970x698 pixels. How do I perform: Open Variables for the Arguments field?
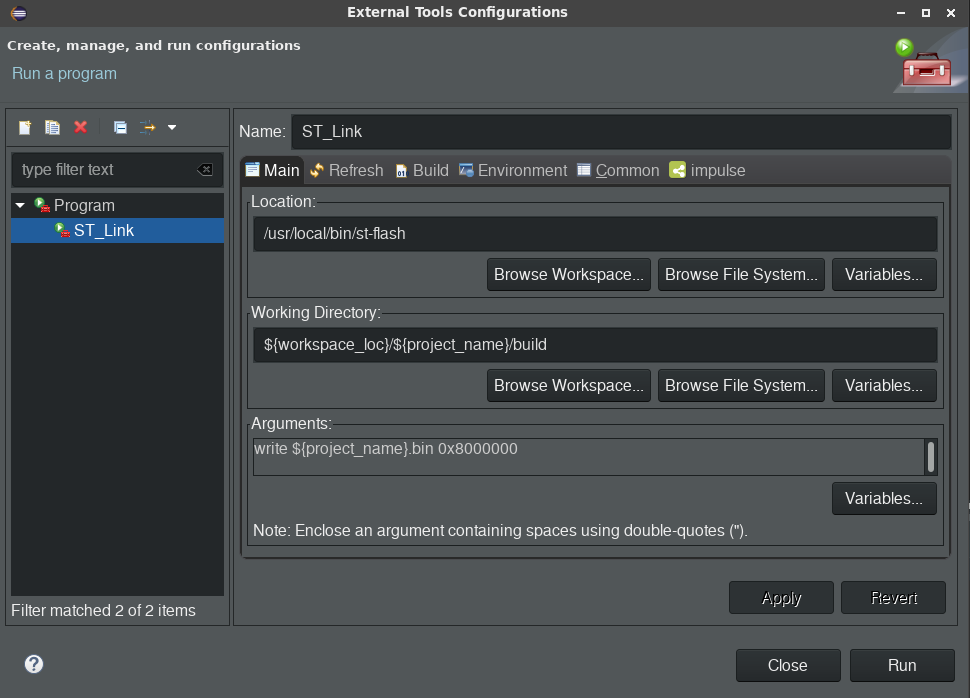pos(884,498)
